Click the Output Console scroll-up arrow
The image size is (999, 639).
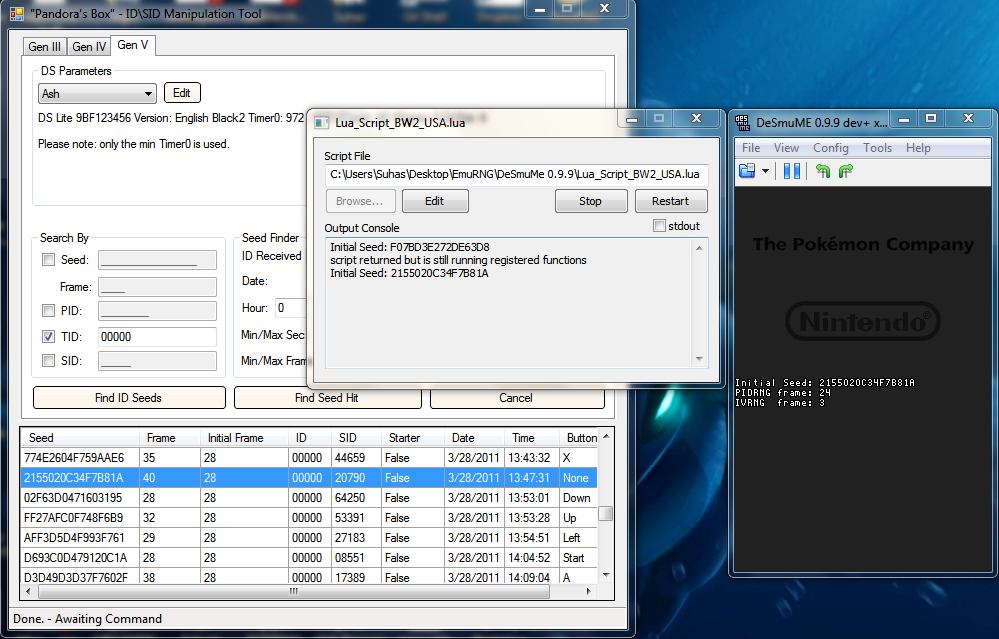[x=699, y=248]
